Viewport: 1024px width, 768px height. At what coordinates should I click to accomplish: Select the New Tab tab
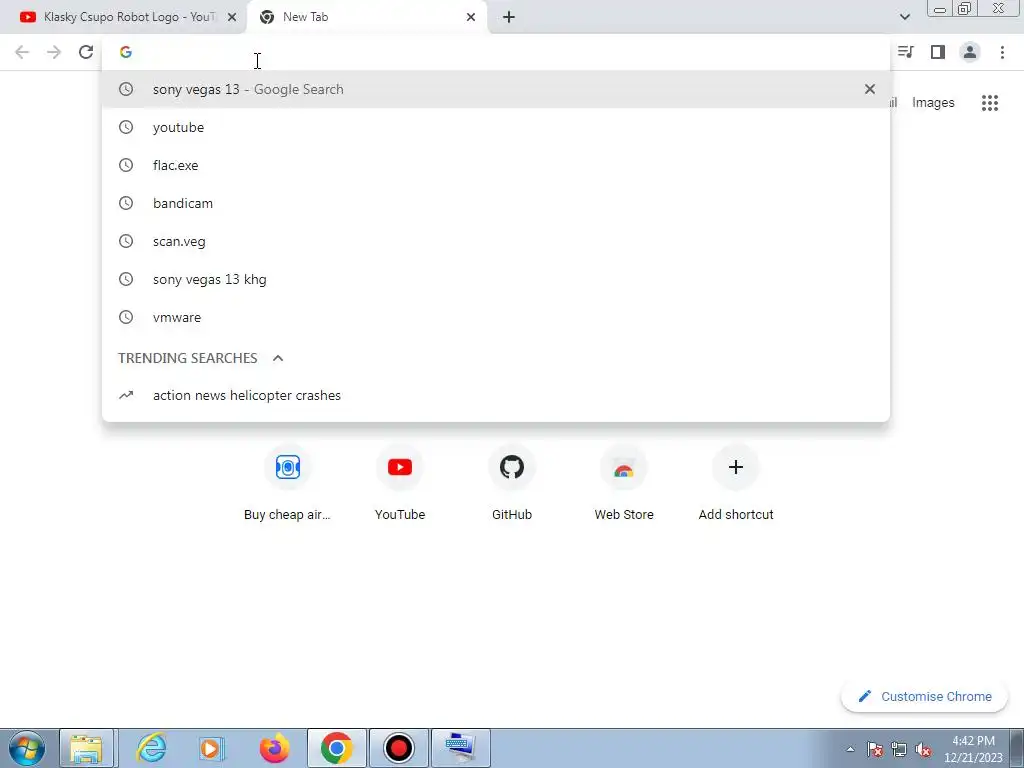[366, 17]
